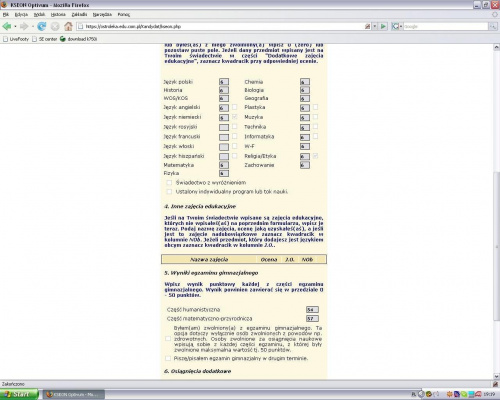Open the search engine selector dropdown
Image resolution: width=500 pixels, height=400 pixels.
[397, 26]
